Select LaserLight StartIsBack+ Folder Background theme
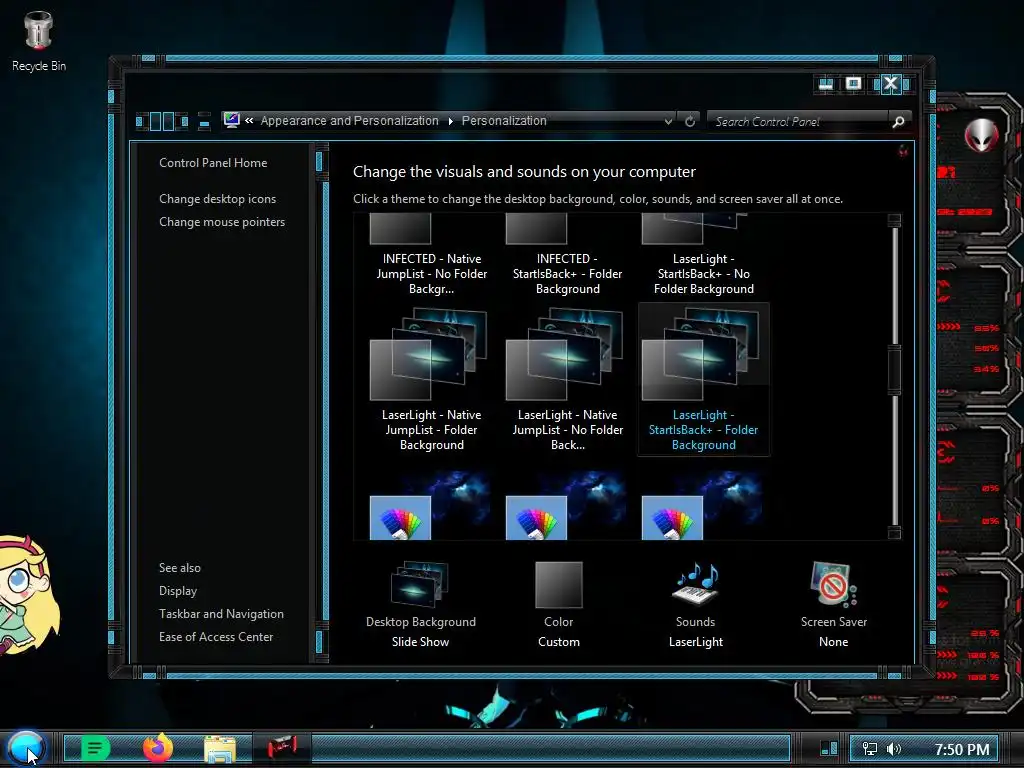Viewport: 1024px width, 768px height. (x=703, y=380)
